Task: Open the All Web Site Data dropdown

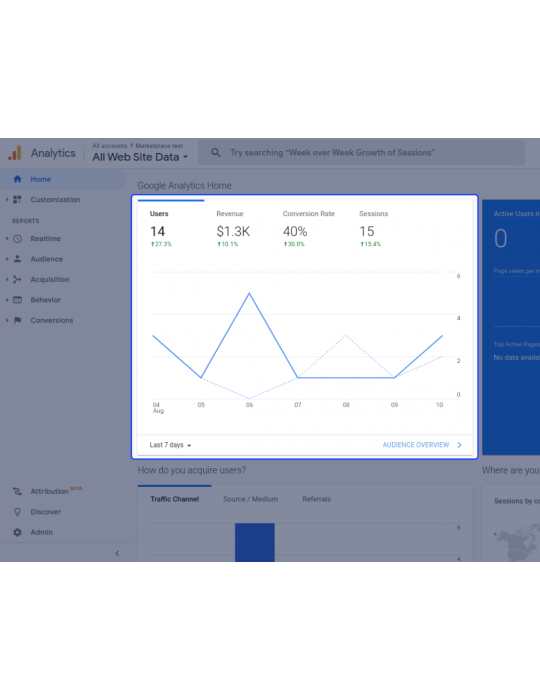Action: coord(140,157)
